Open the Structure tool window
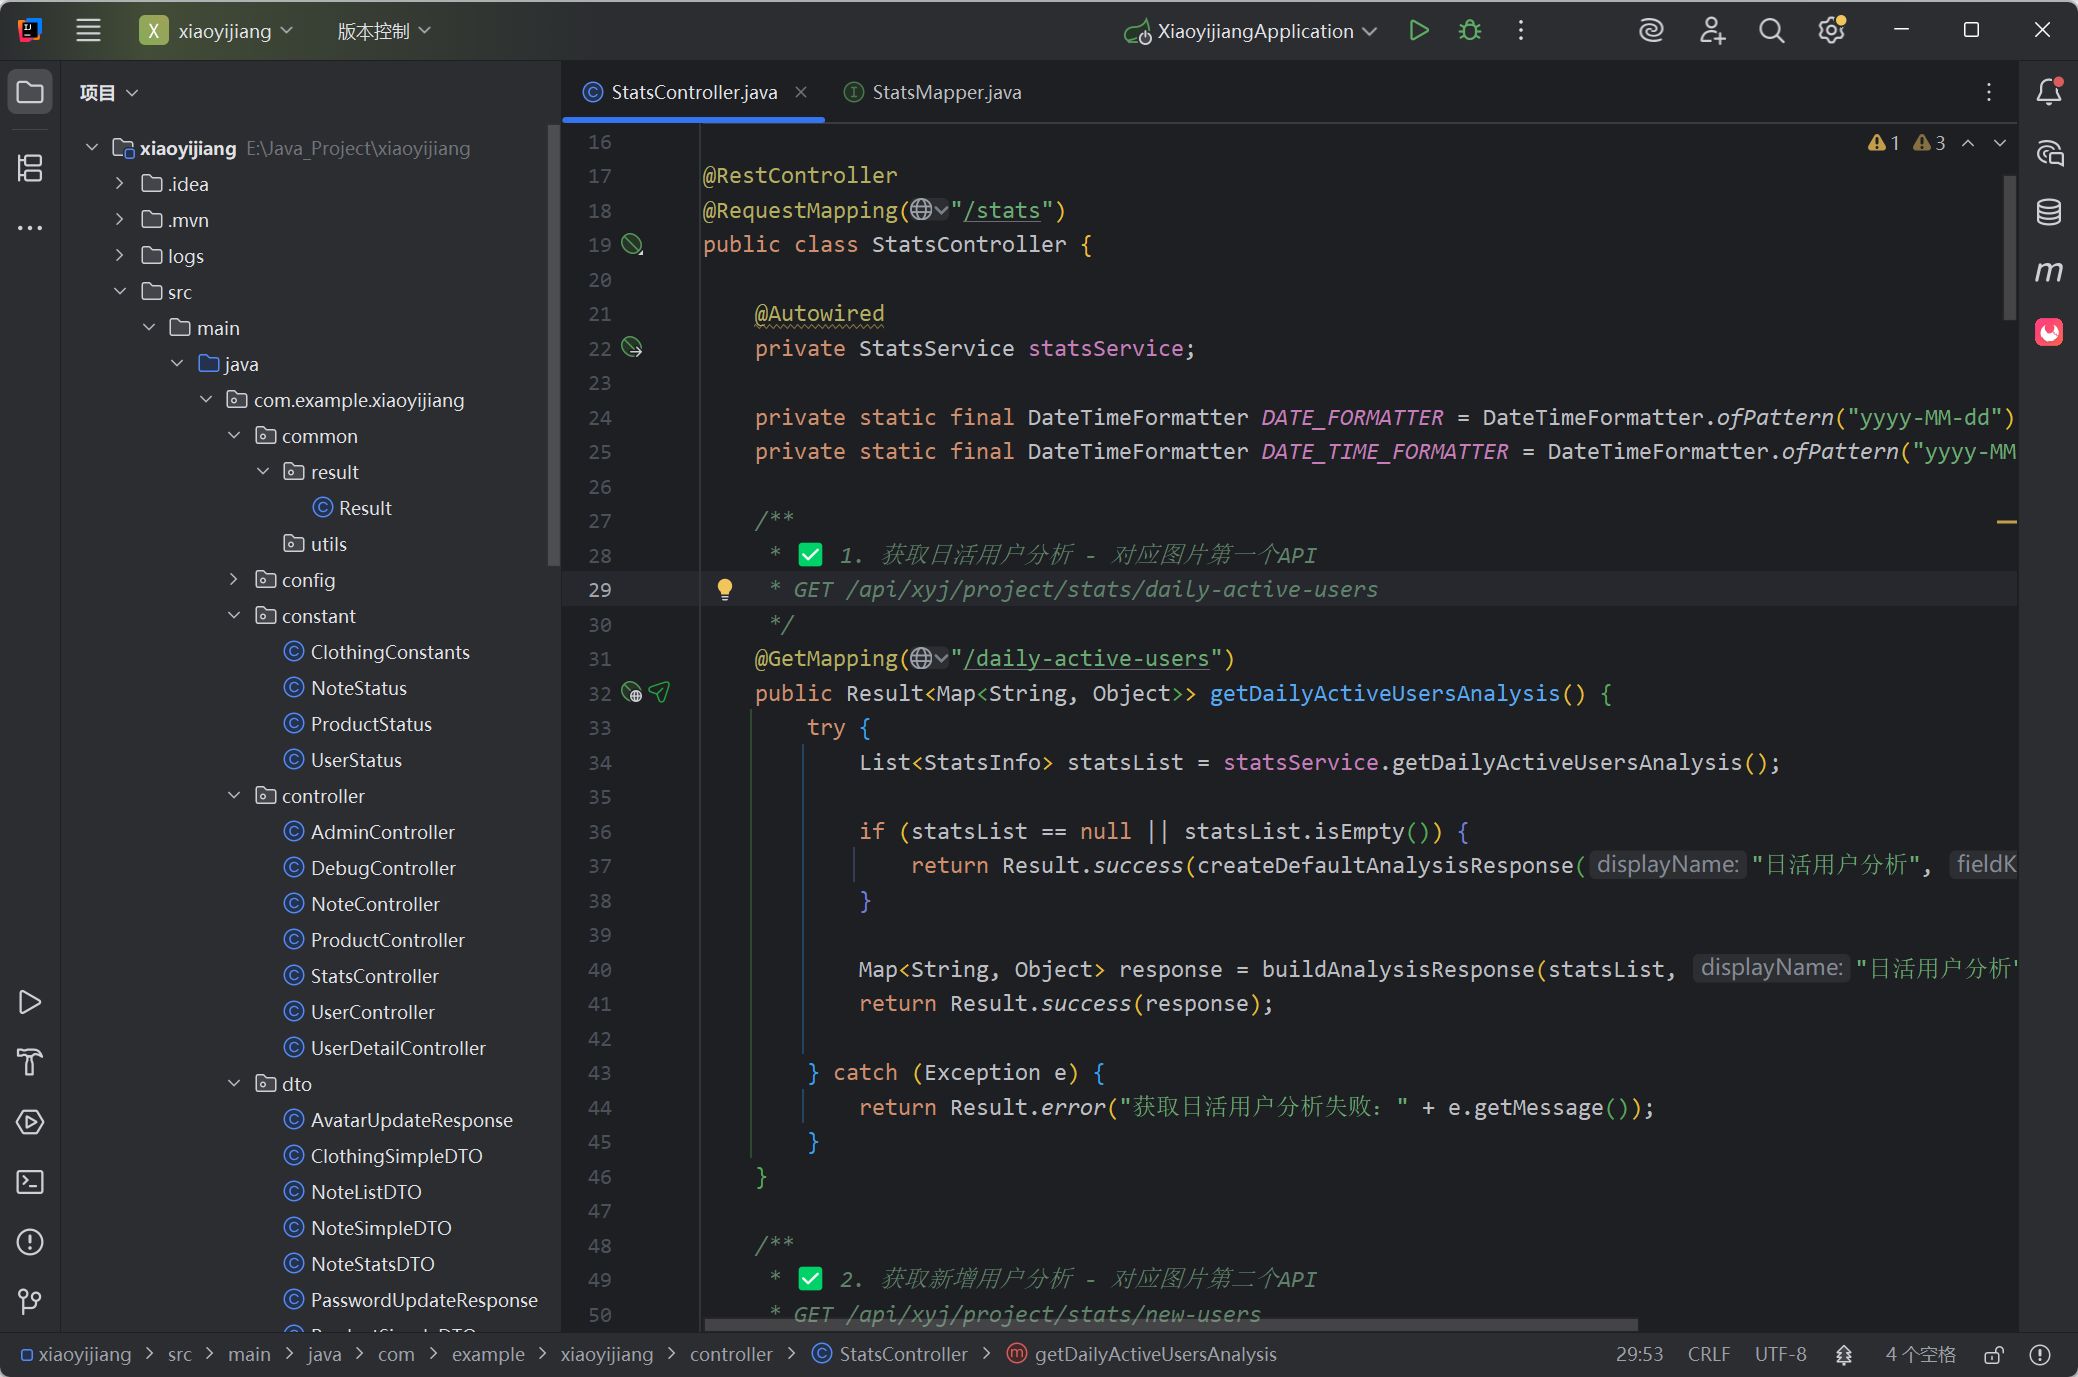 pos(30,168)
